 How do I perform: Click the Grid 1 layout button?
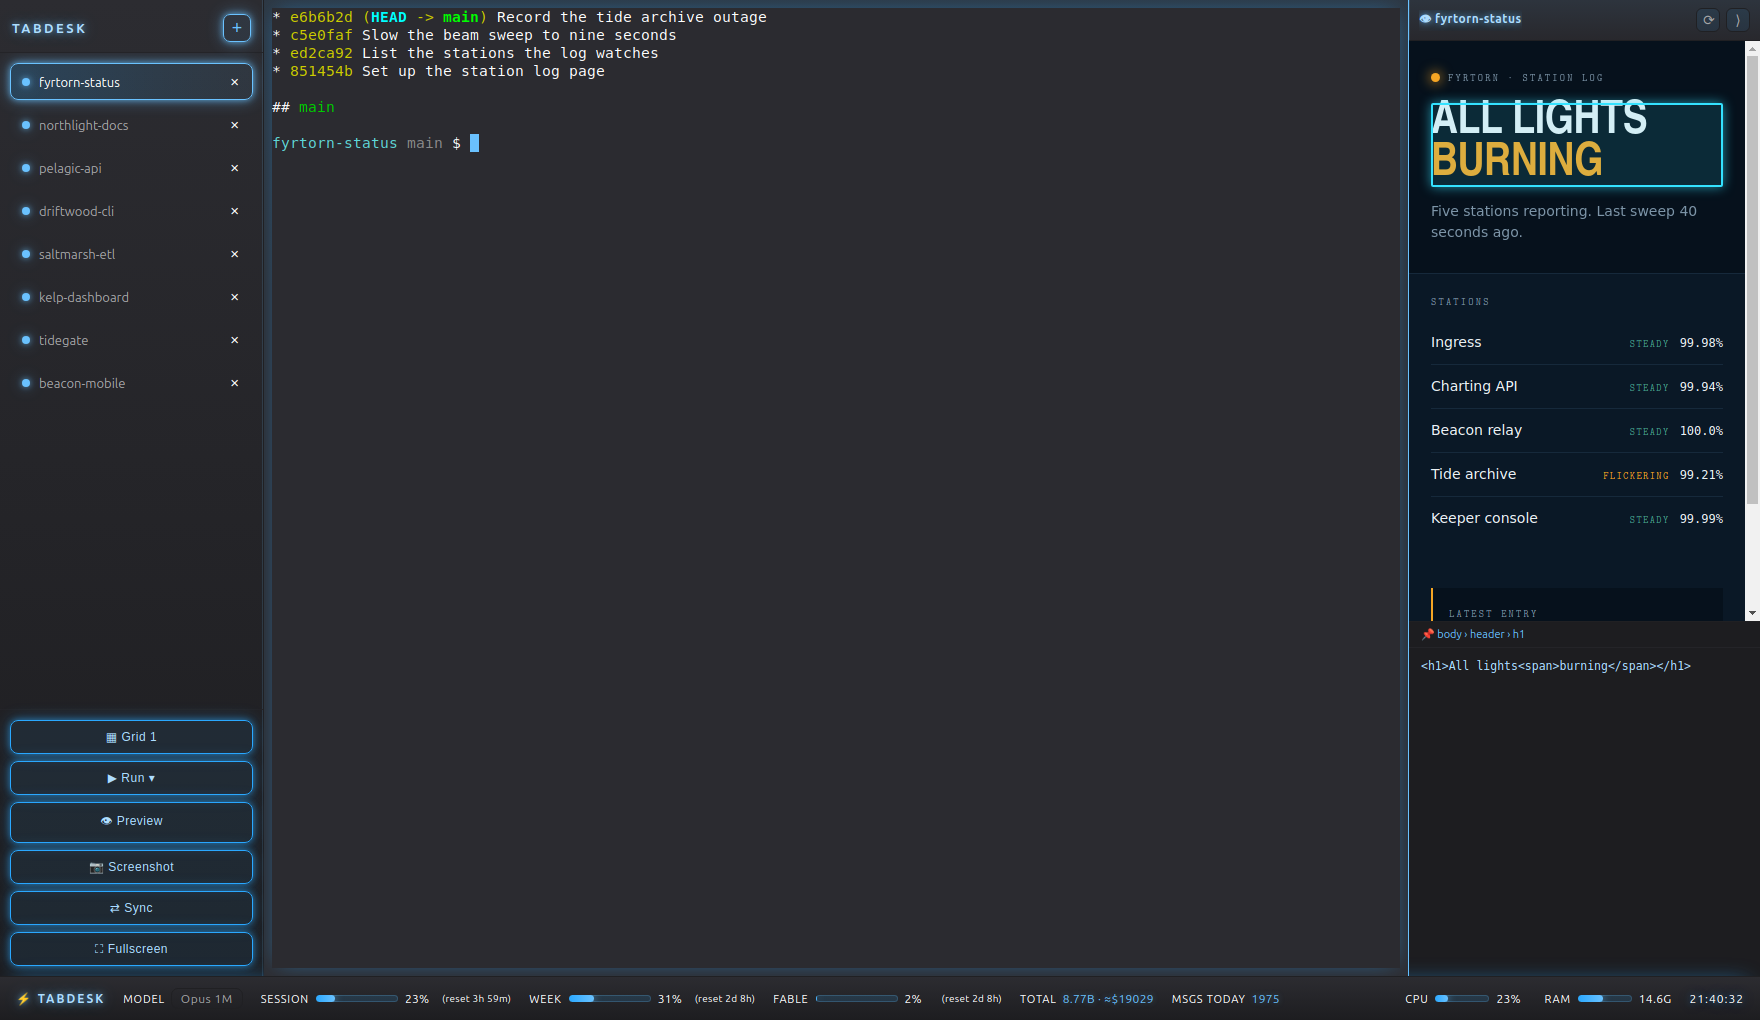pos(131,737)
